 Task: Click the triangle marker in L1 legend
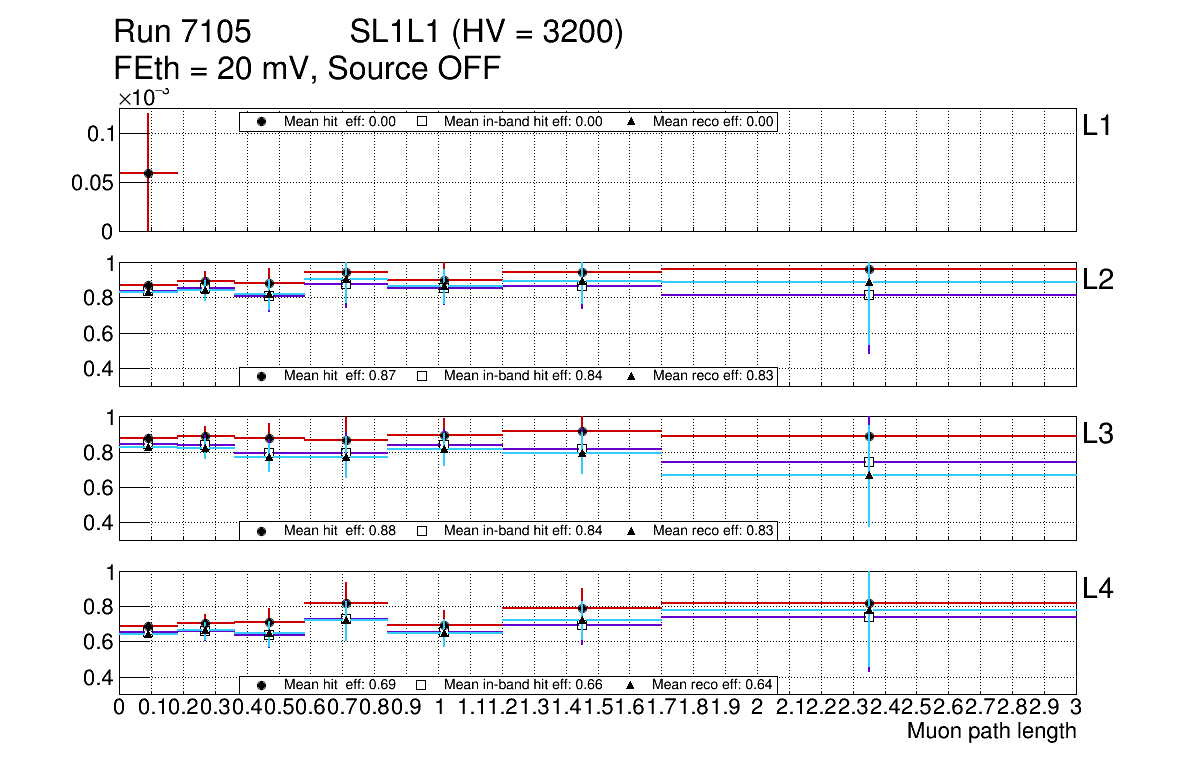631,121
